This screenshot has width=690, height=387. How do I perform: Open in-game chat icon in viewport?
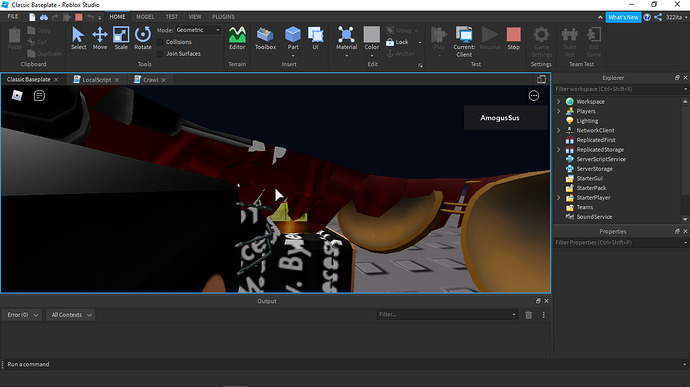click(39, 96)
